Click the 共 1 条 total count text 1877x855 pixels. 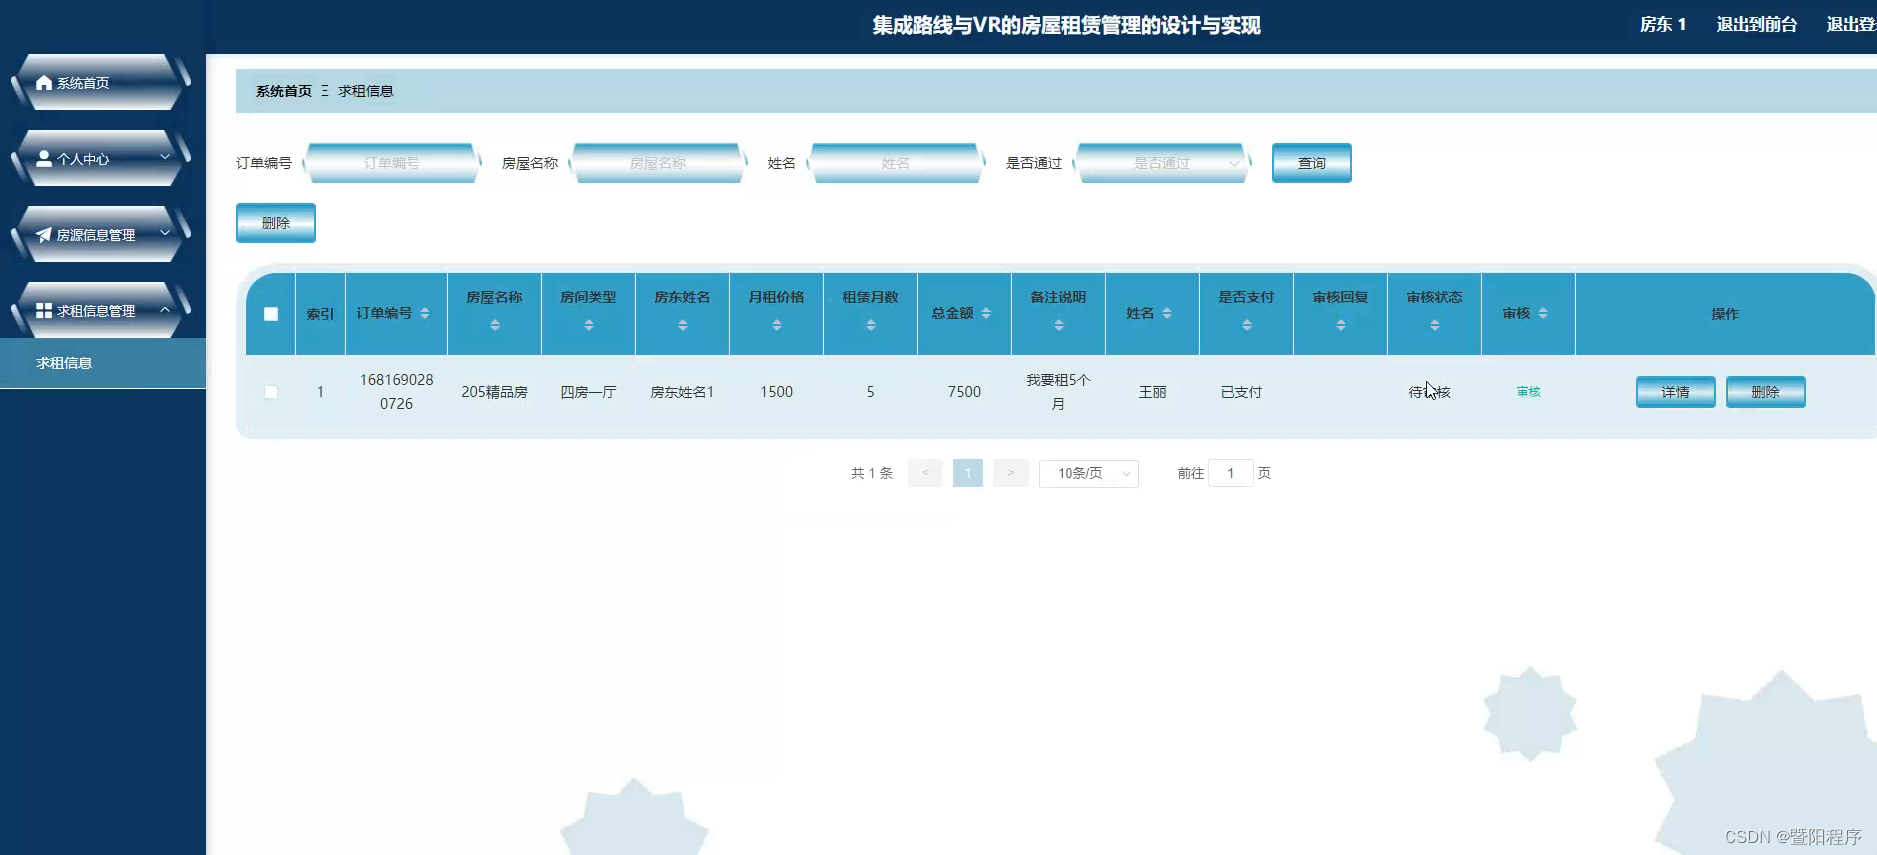point(872,473)
